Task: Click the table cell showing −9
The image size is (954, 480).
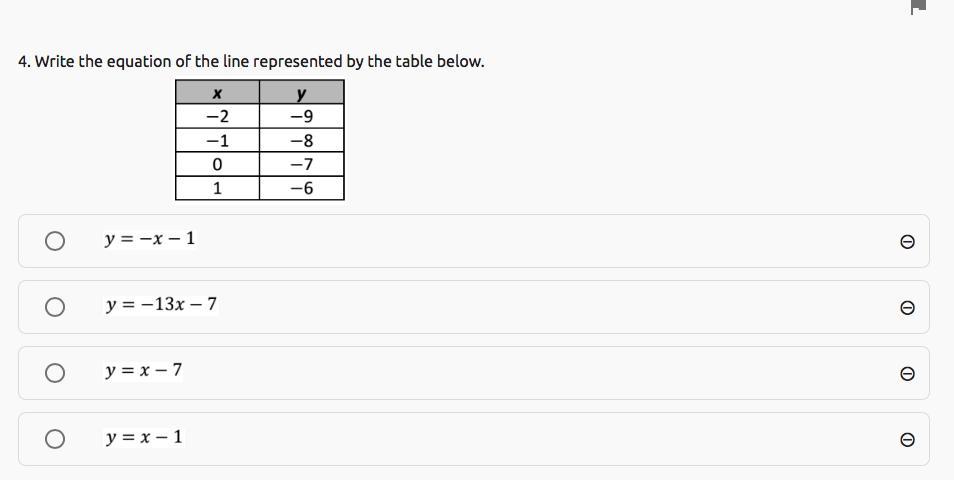Action: point(301,116)
